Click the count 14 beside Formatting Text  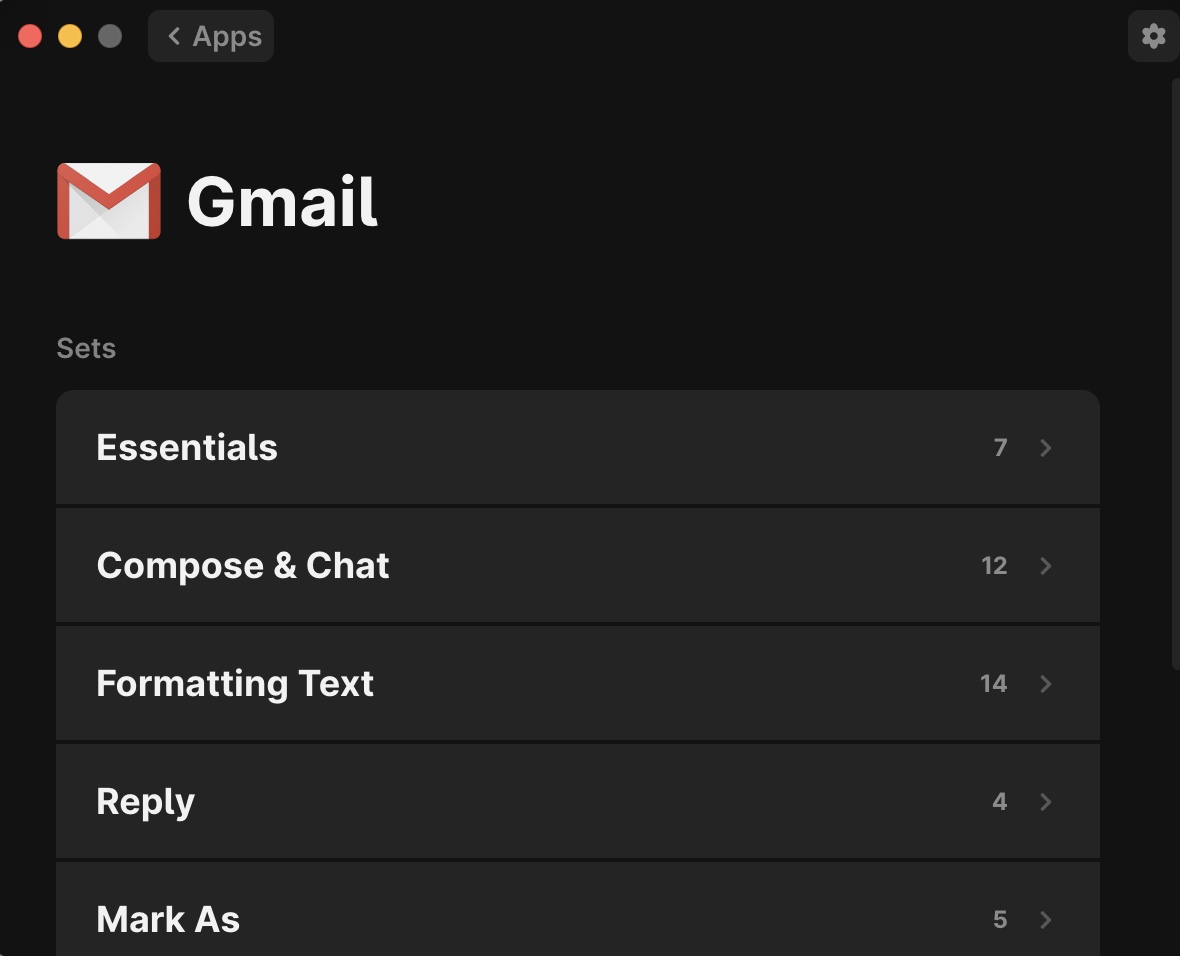(x=993, y=684)
